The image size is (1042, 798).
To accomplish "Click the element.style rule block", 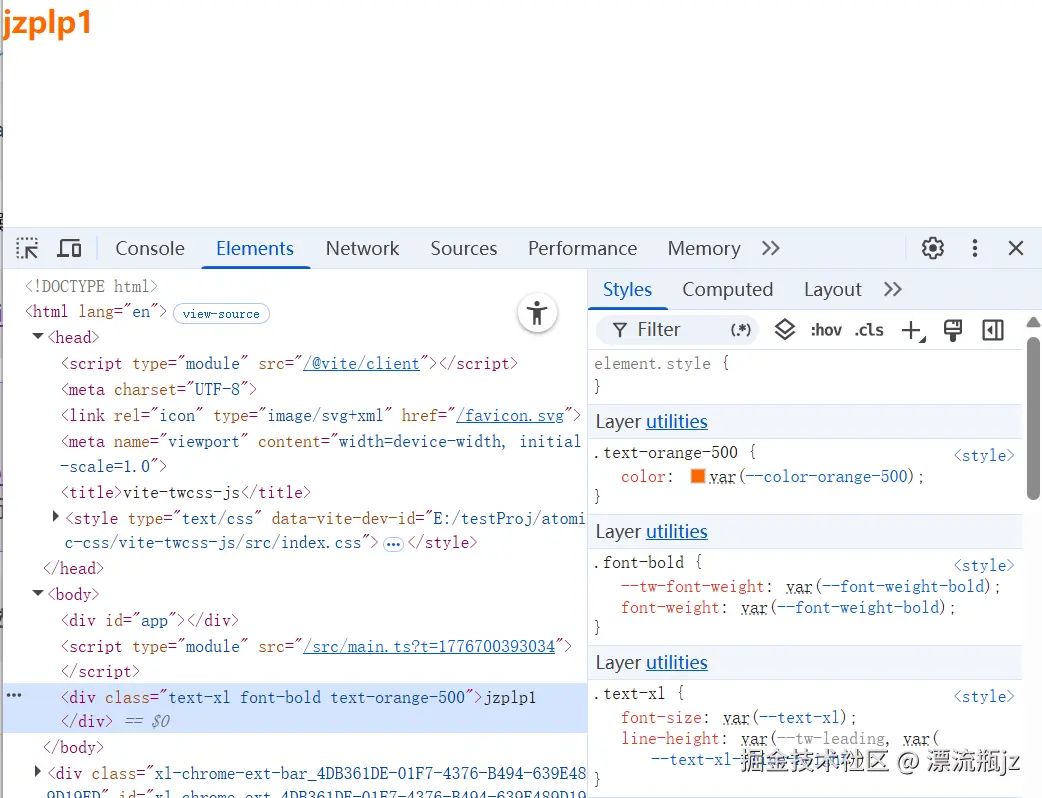I will 804,375.
